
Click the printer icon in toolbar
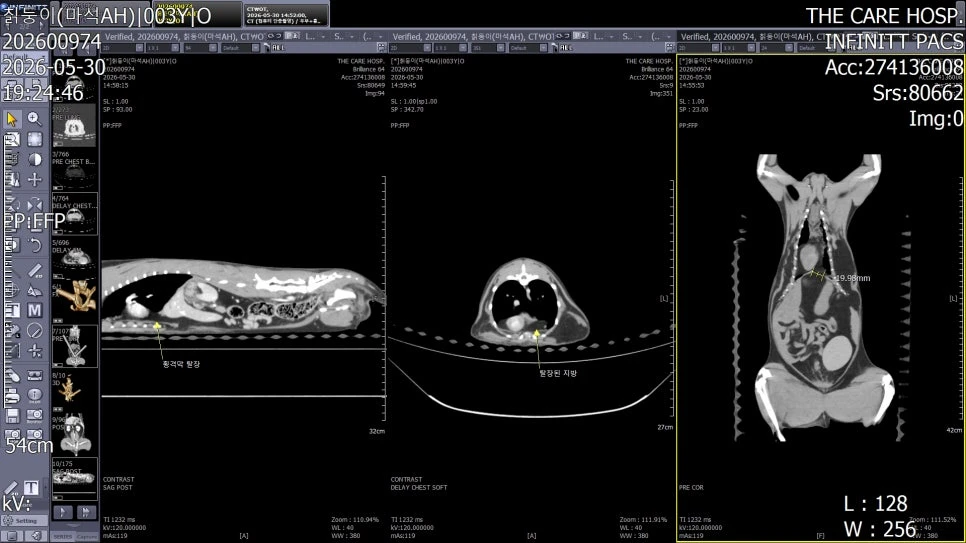pos(12,394)
